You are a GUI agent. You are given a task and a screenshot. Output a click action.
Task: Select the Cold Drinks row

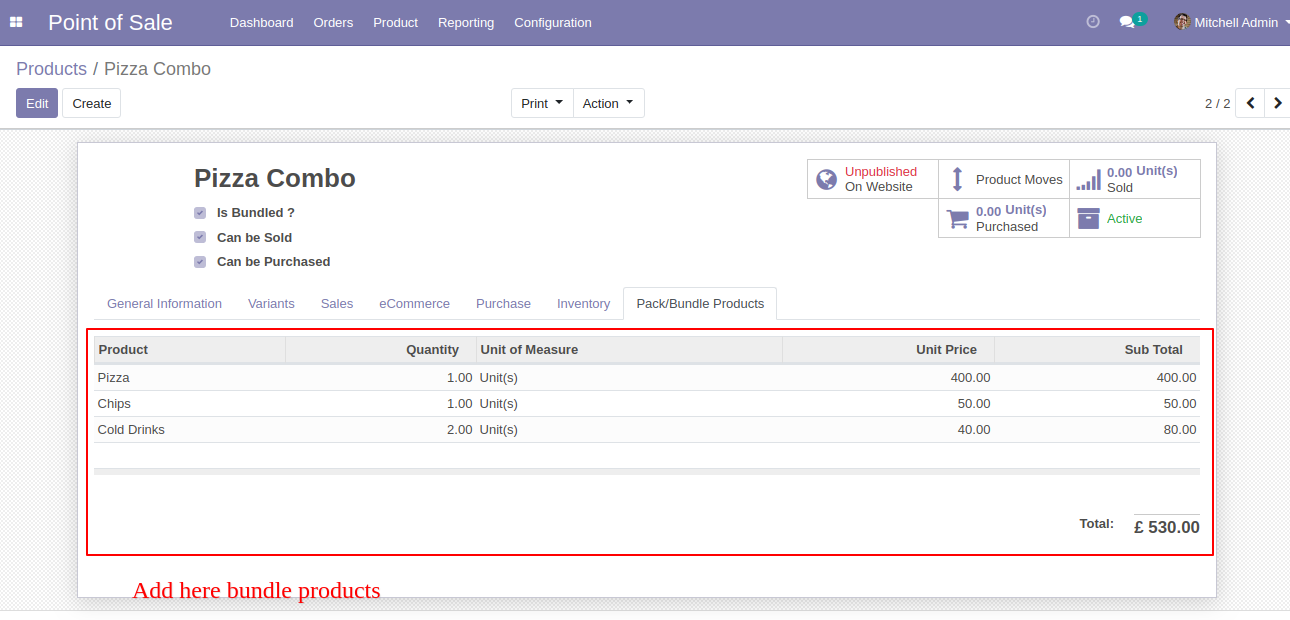click(x=647, y=430)
